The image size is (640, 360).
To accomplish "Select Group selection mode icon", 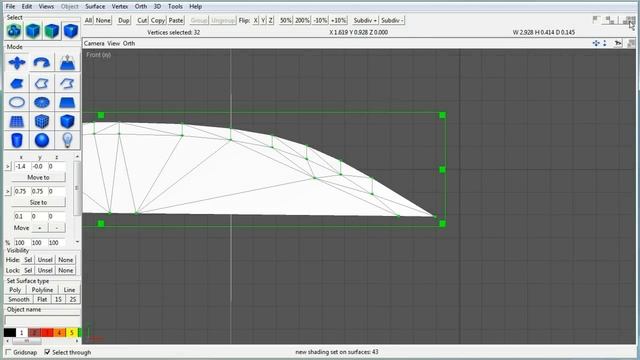I will [14, 31].
